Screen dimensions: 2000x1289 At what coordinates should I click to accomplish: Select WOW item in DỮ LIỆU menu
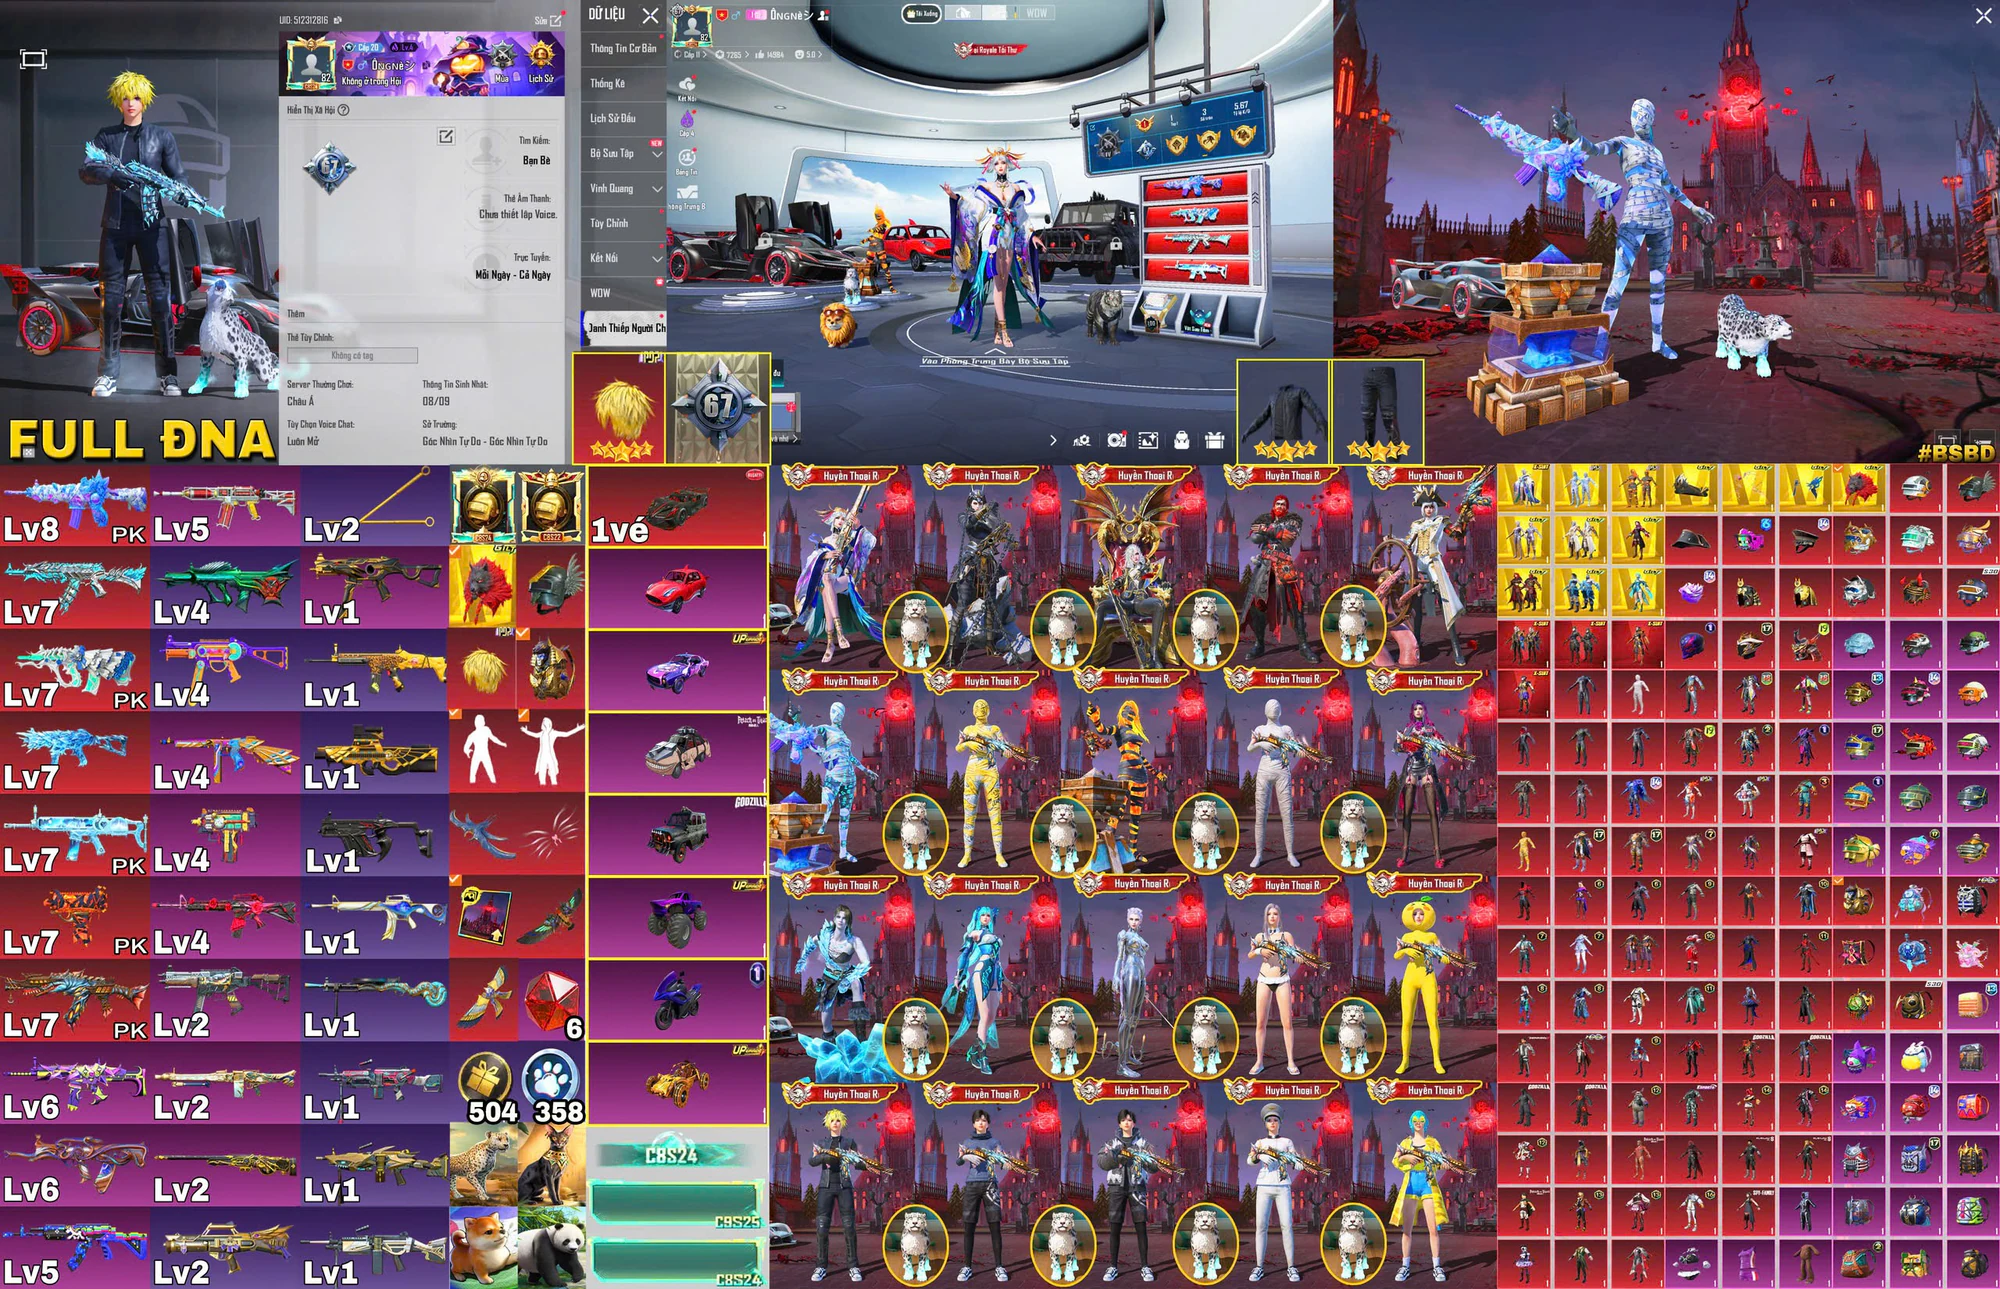tap(623, 293)
